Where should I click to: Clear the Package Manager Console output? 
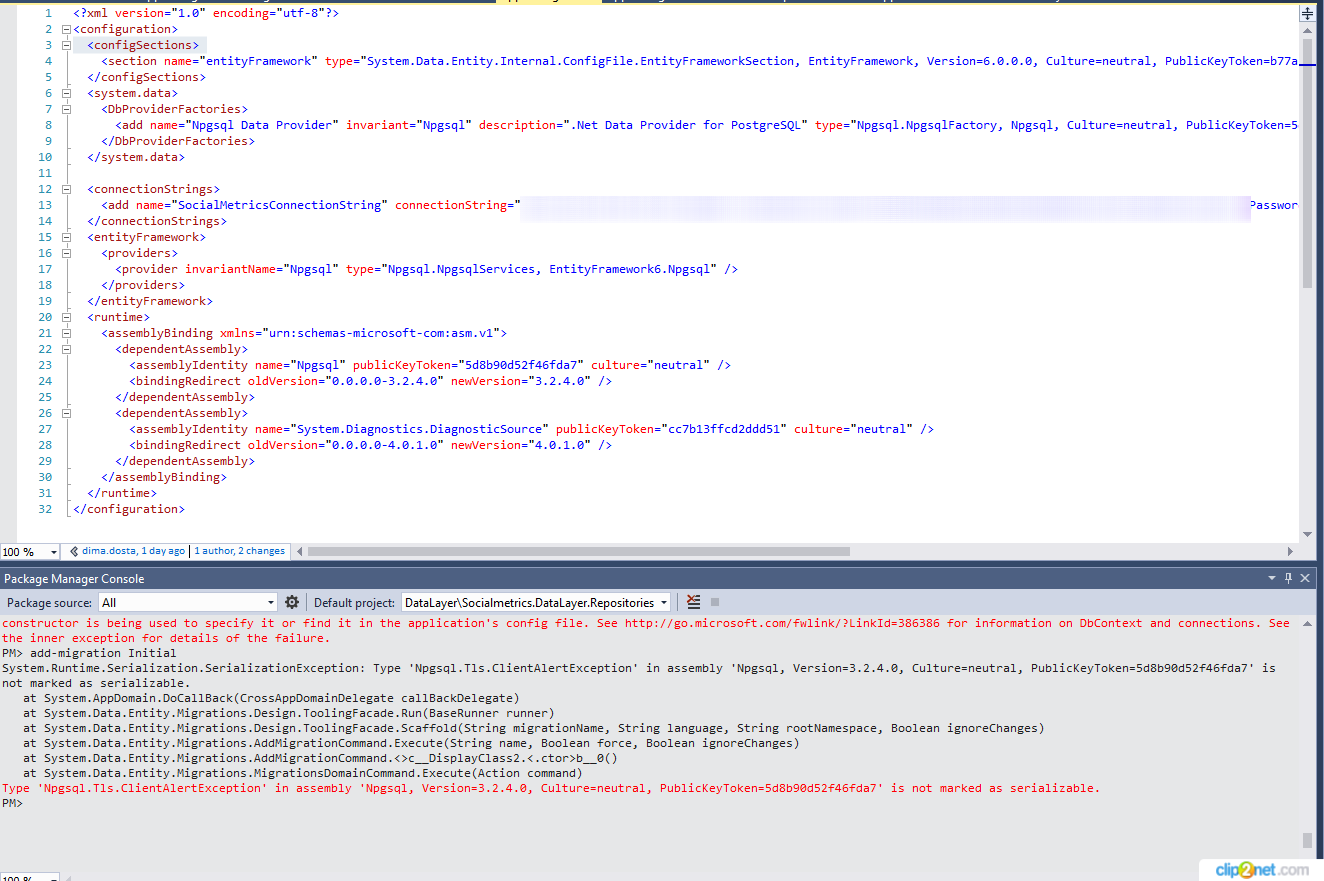click(x=694, y=602)
